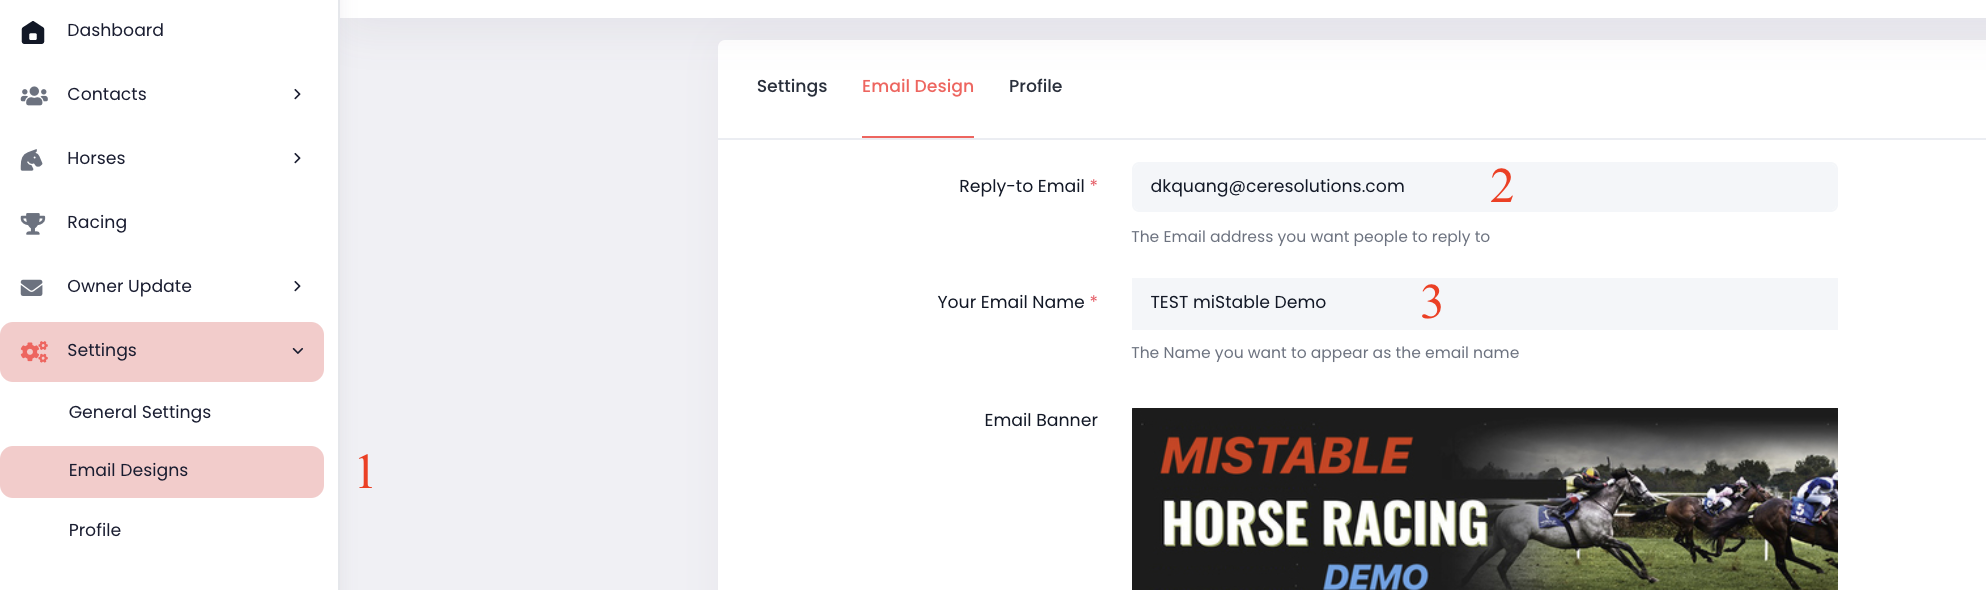Collapse the Settings menu chevron
The width and height of the screenshot is (1986, 590).
297,351
